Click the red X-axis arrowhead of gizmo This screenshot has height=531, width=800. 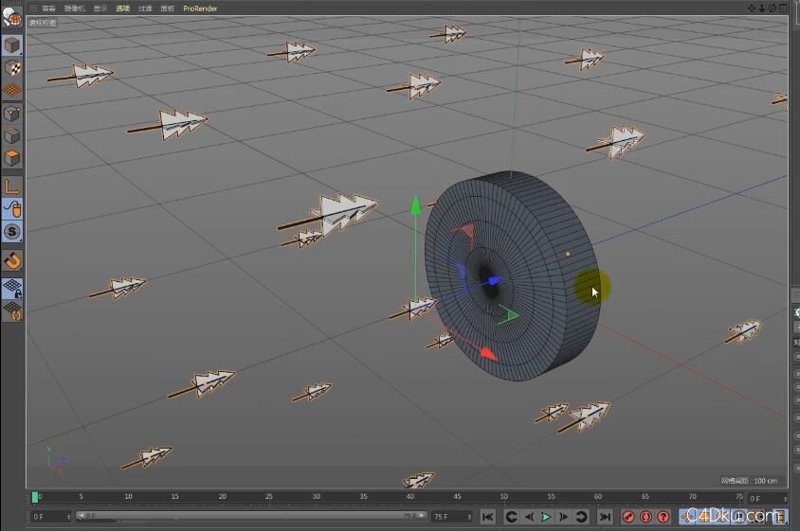pos(488,353)
